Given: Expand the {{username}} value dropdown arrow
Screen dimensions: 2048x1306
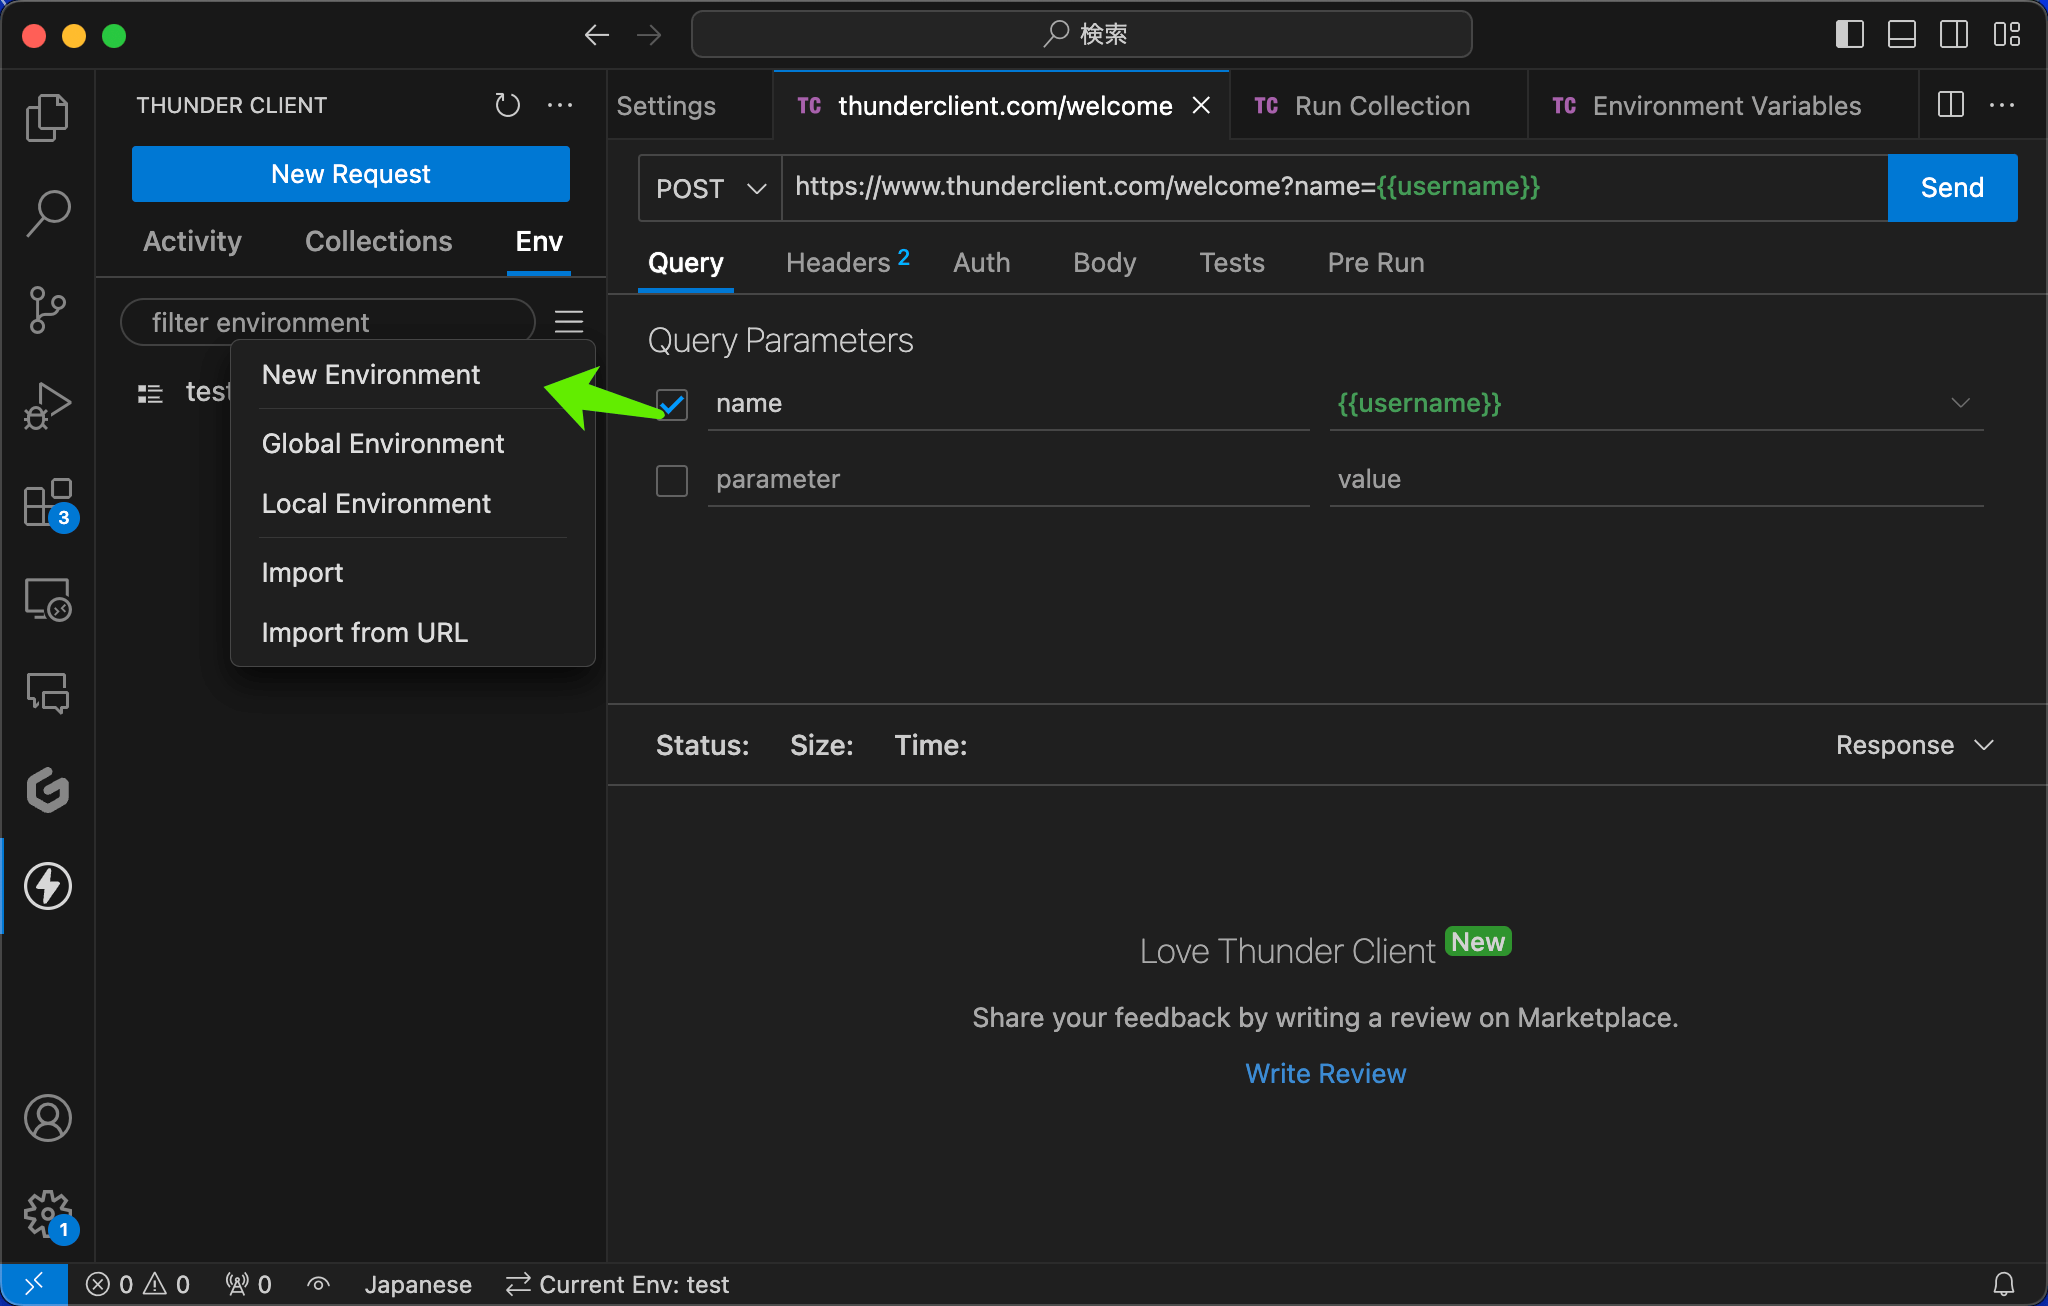Looking at the screenshot, I should point(1961,402).
